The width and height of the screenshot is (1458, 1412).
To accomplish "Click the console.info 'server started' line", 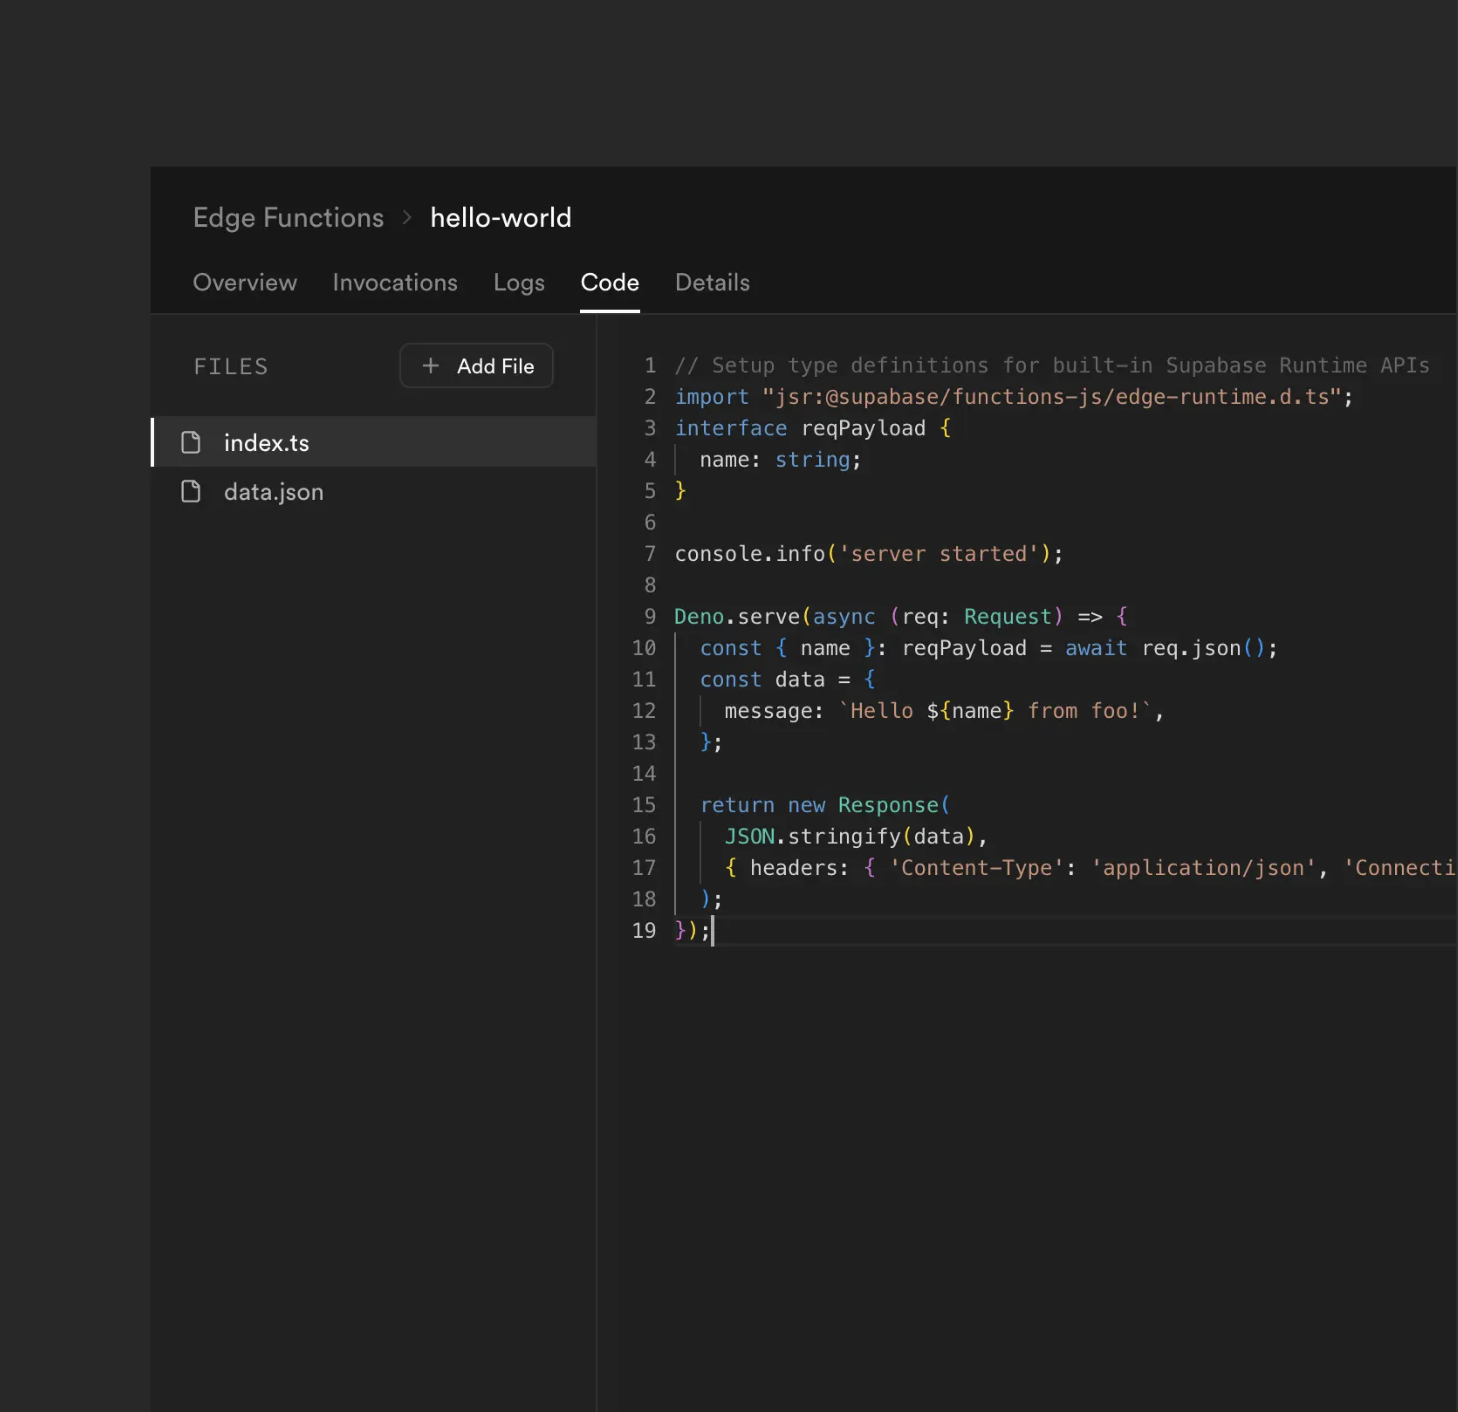I will point(868,553).
